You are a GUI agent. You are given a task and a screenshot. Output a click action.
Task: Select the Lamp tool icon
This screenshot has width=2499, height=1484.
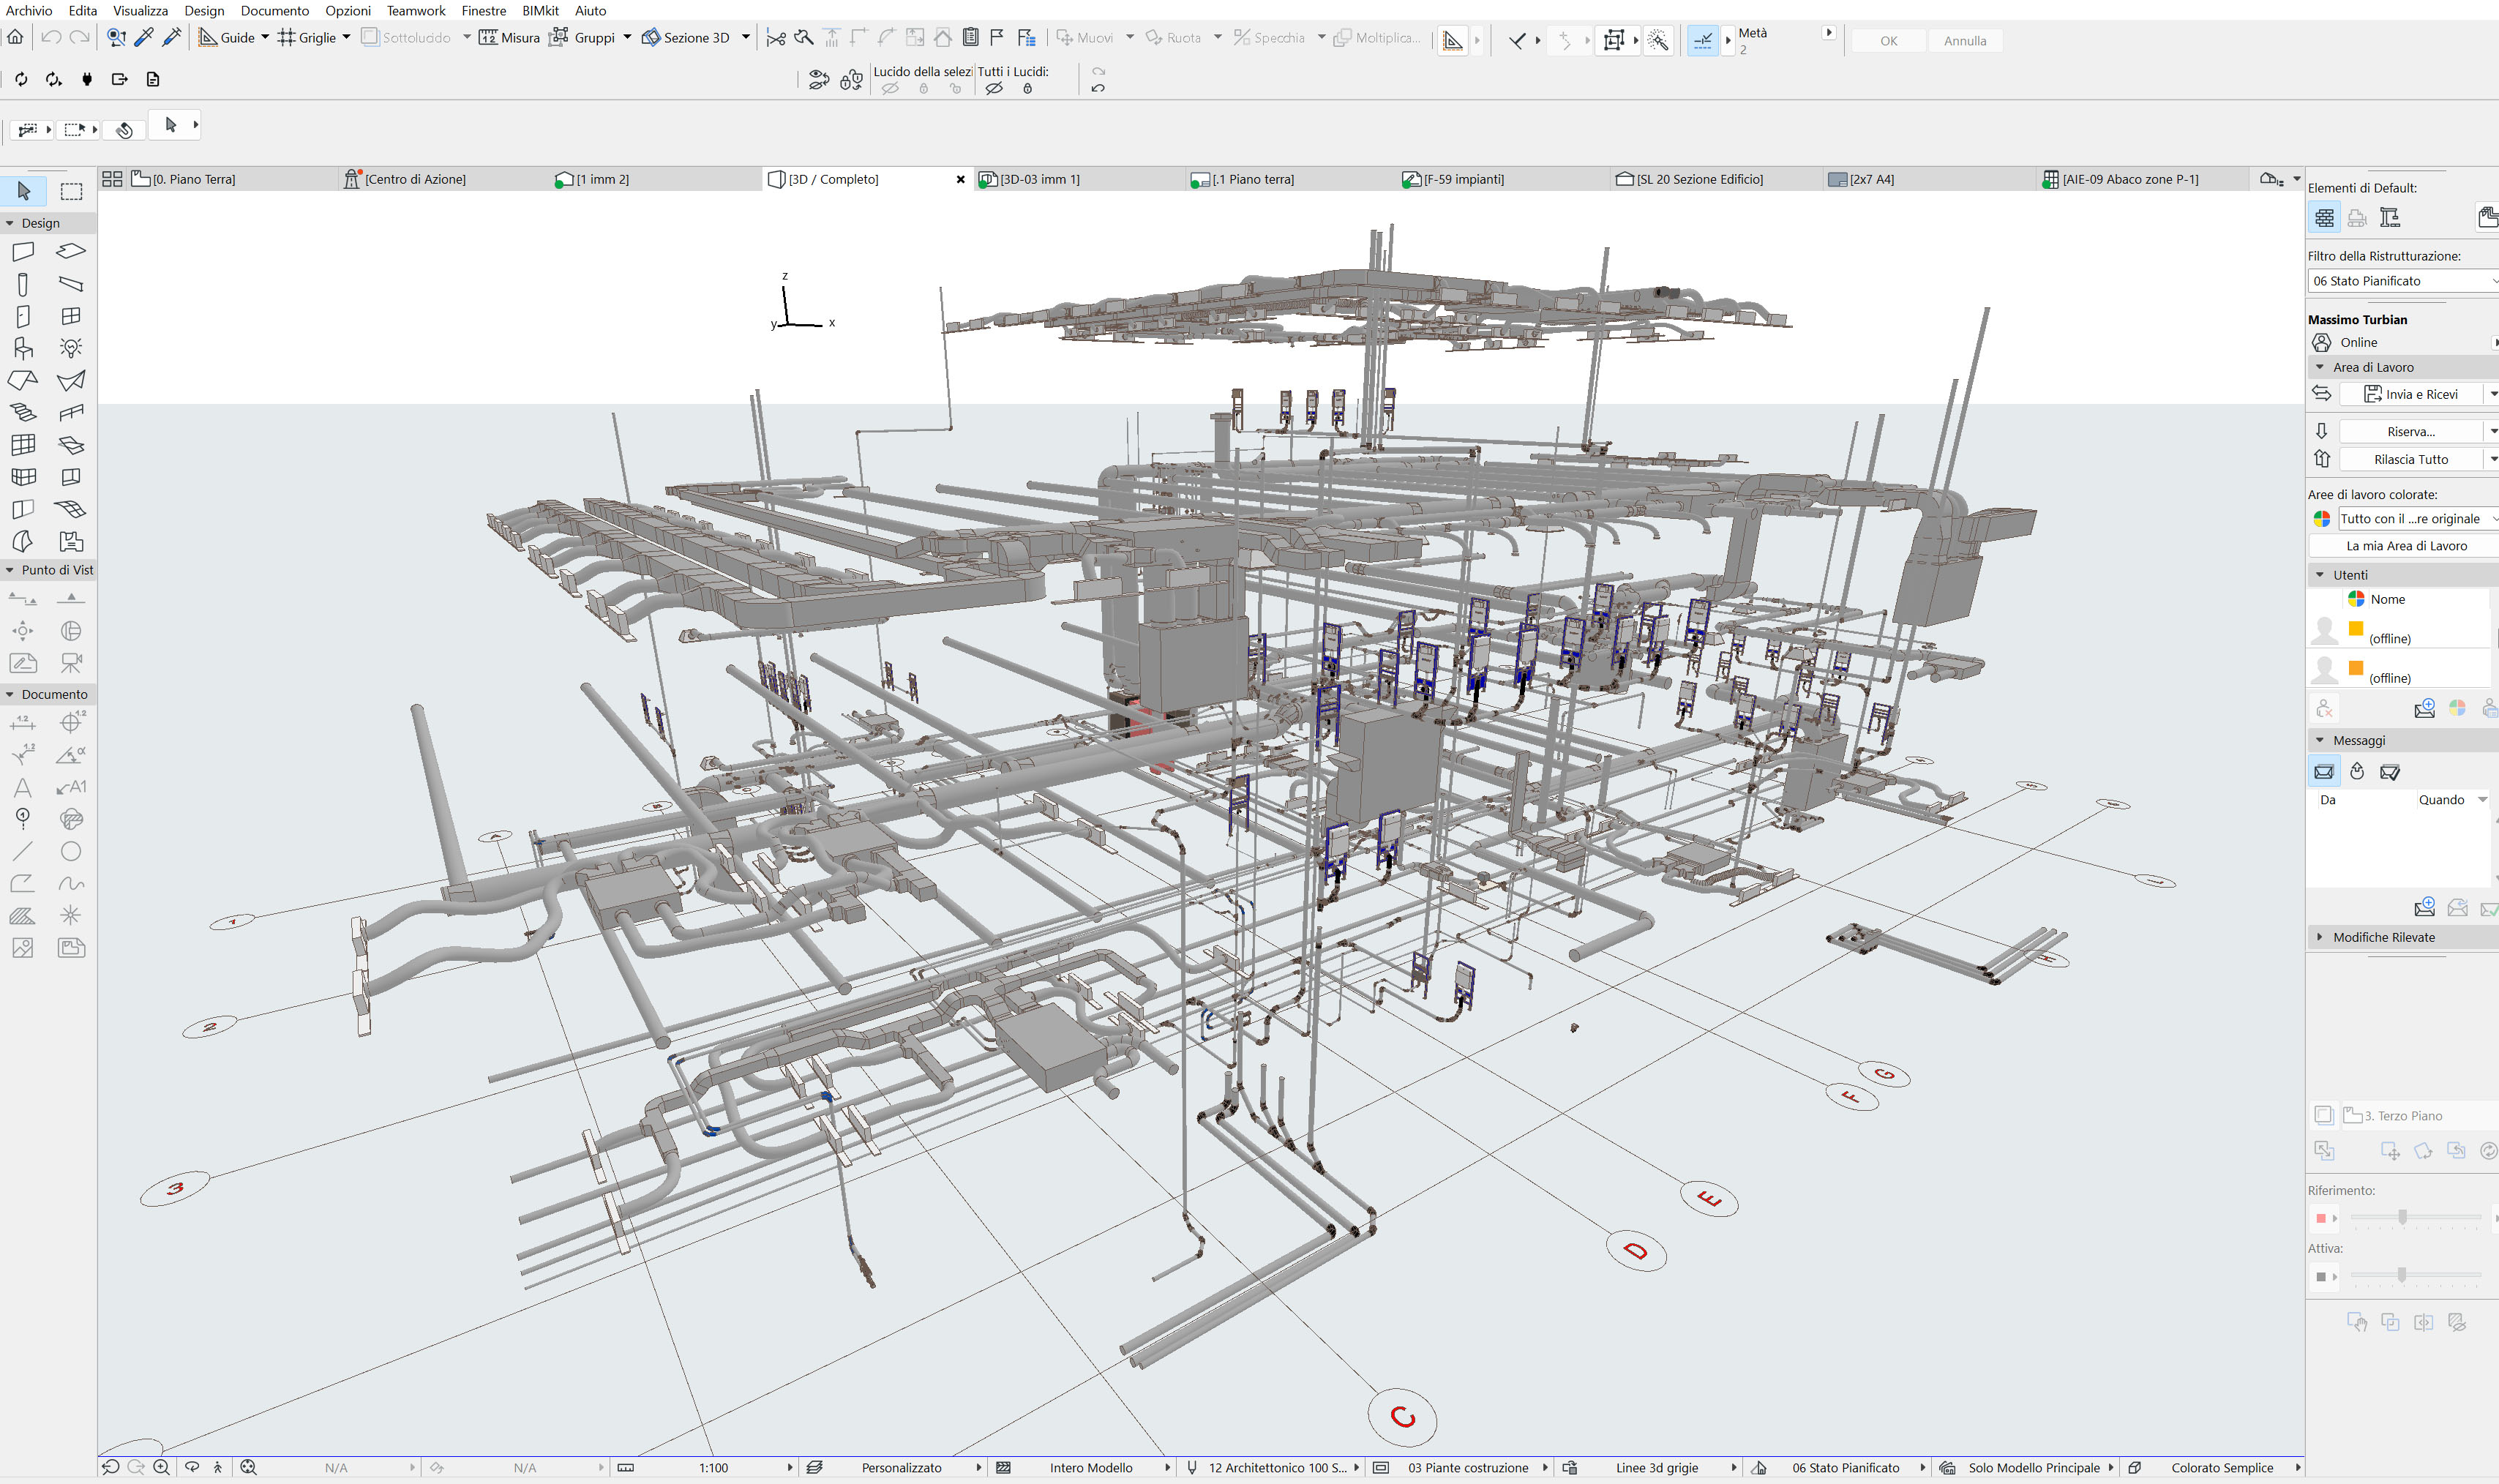coord(70,348)
